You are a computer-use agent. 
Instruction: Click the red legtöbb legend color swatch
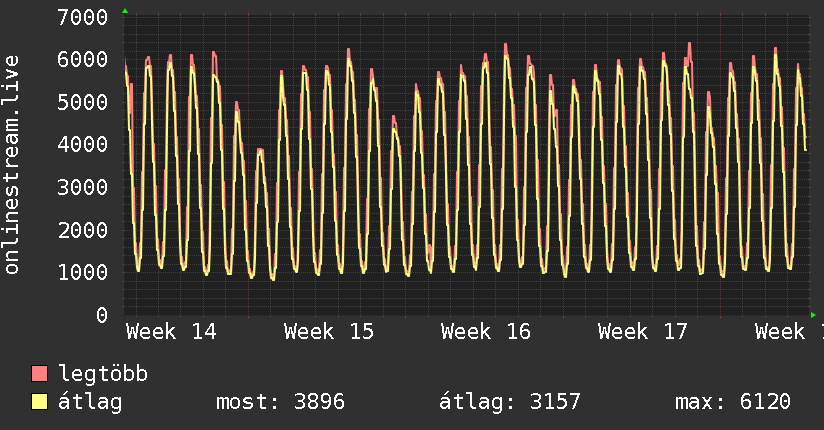pos(40,374)
